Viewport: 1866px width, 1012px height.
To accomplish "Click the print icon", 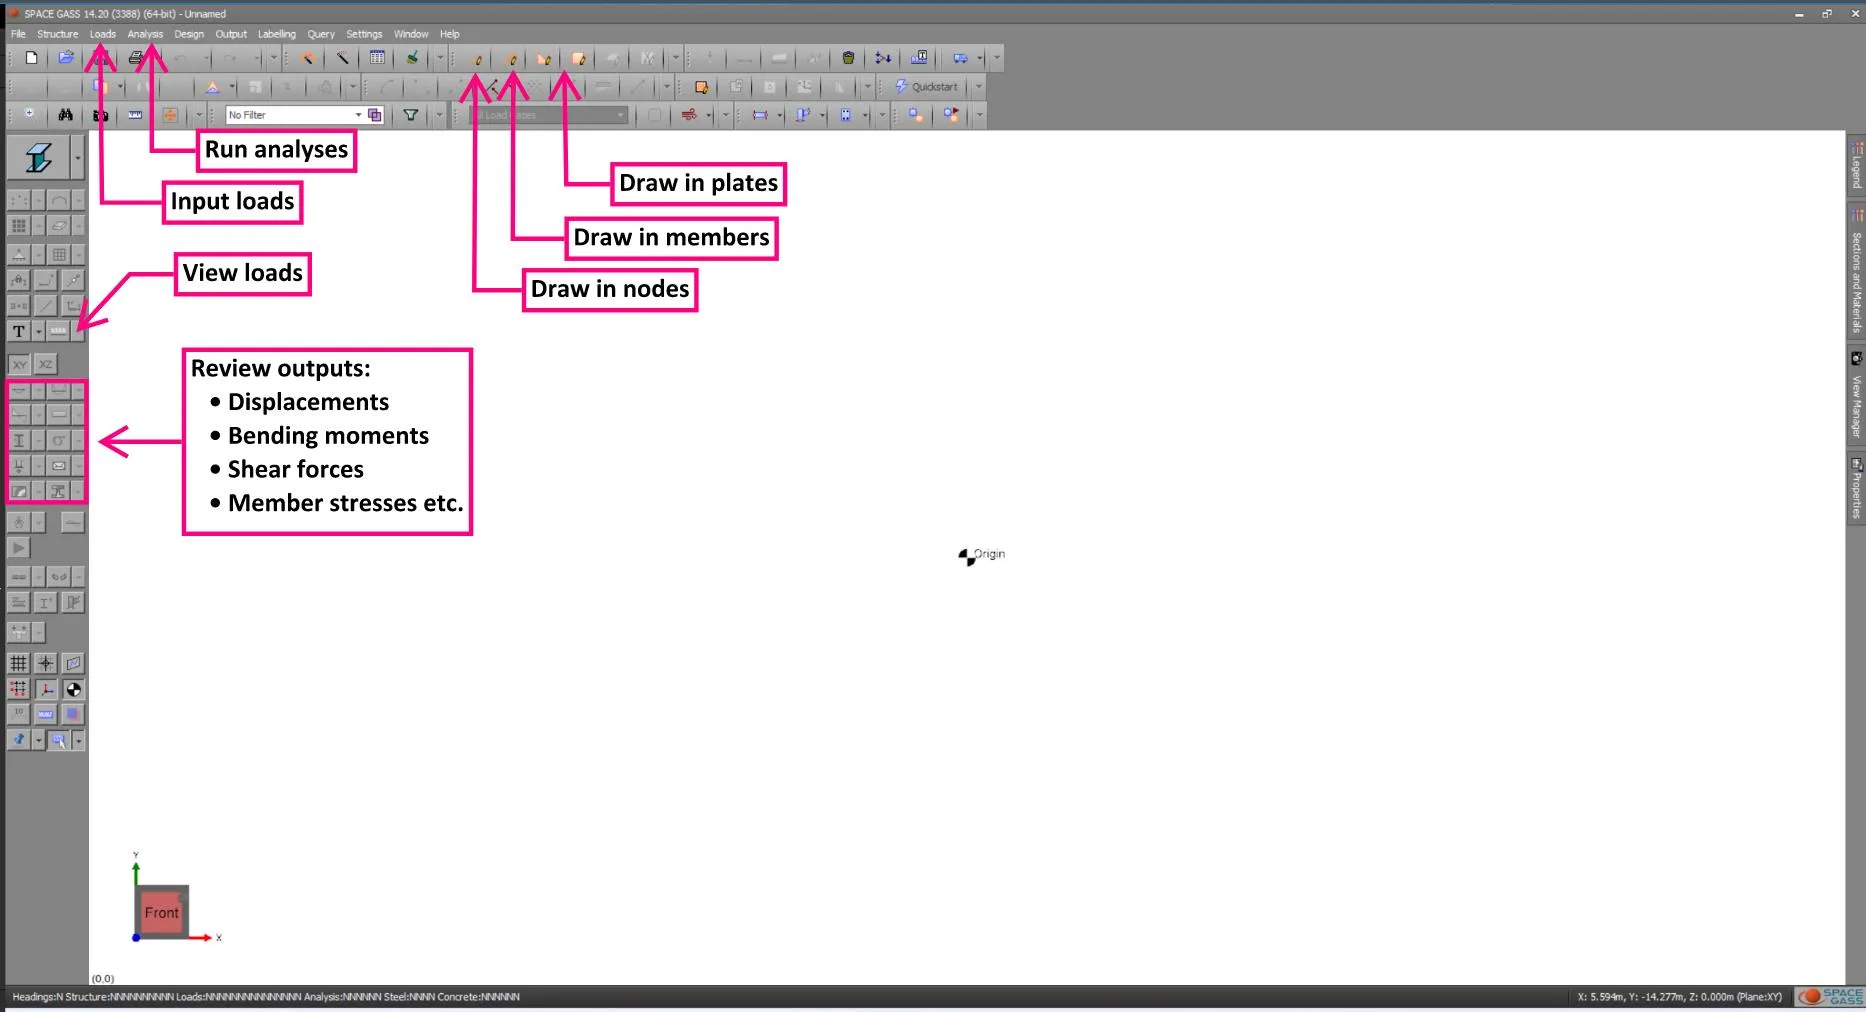I will point(135,57).
